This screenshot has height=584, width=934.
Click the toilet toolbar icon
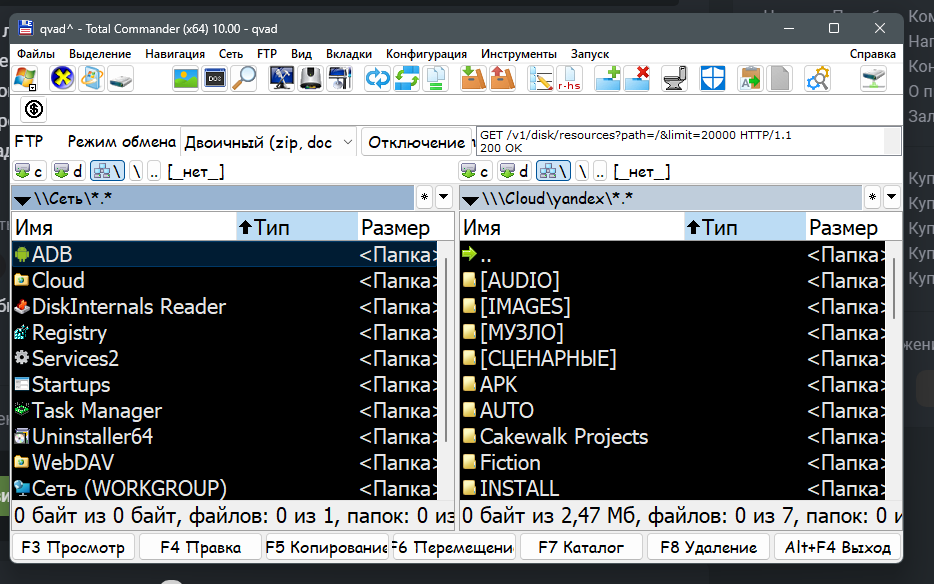[675, 79]
